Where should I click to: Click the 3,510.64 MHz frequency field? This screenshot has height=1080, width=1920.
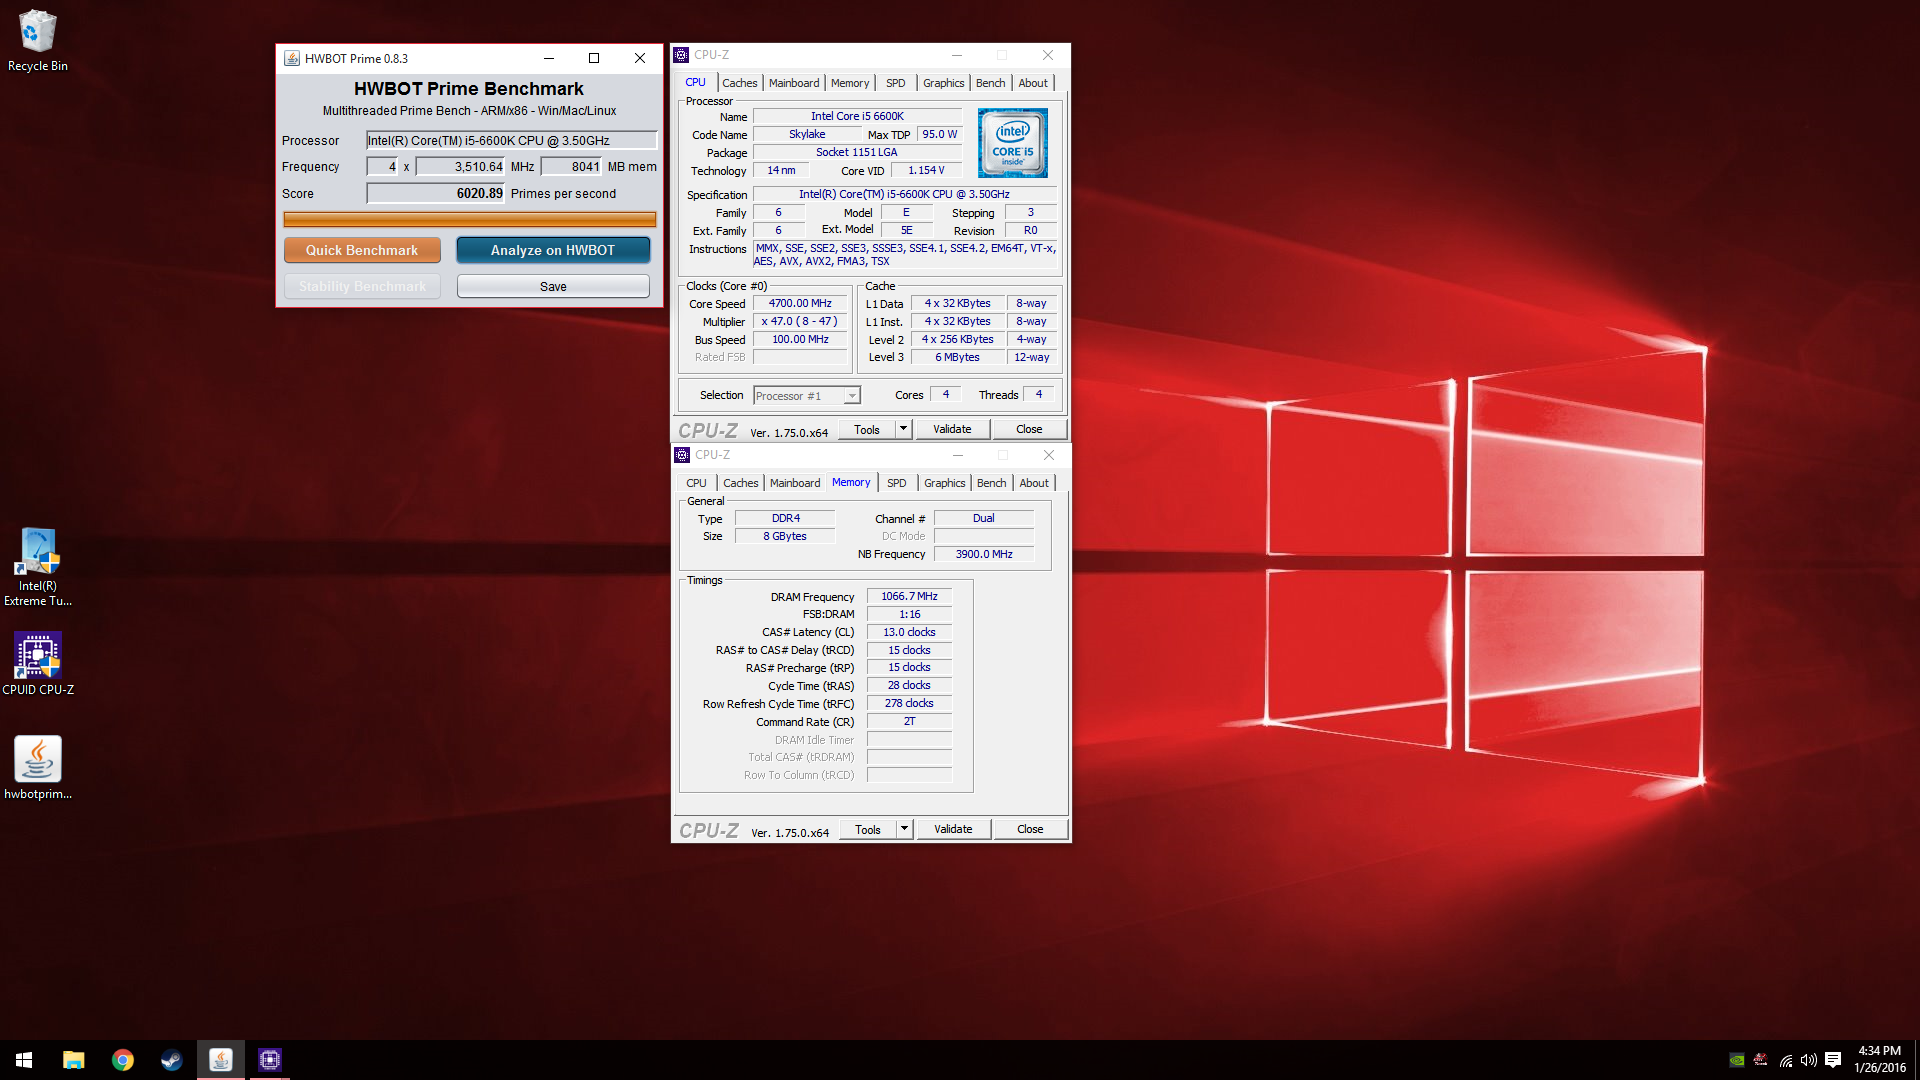coord(461,167)
